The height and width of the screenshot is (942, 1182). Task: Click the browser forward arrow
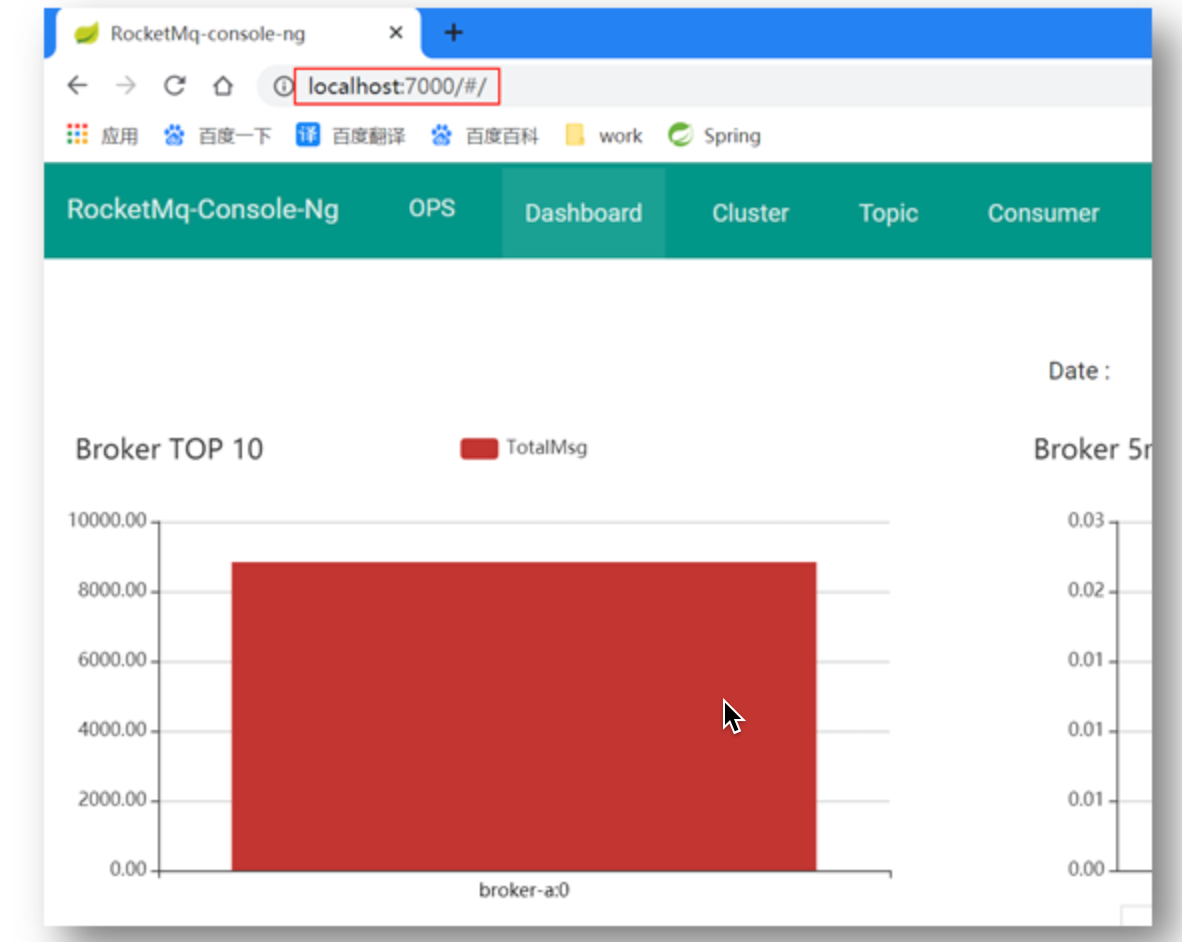click(x=126, y=86)
